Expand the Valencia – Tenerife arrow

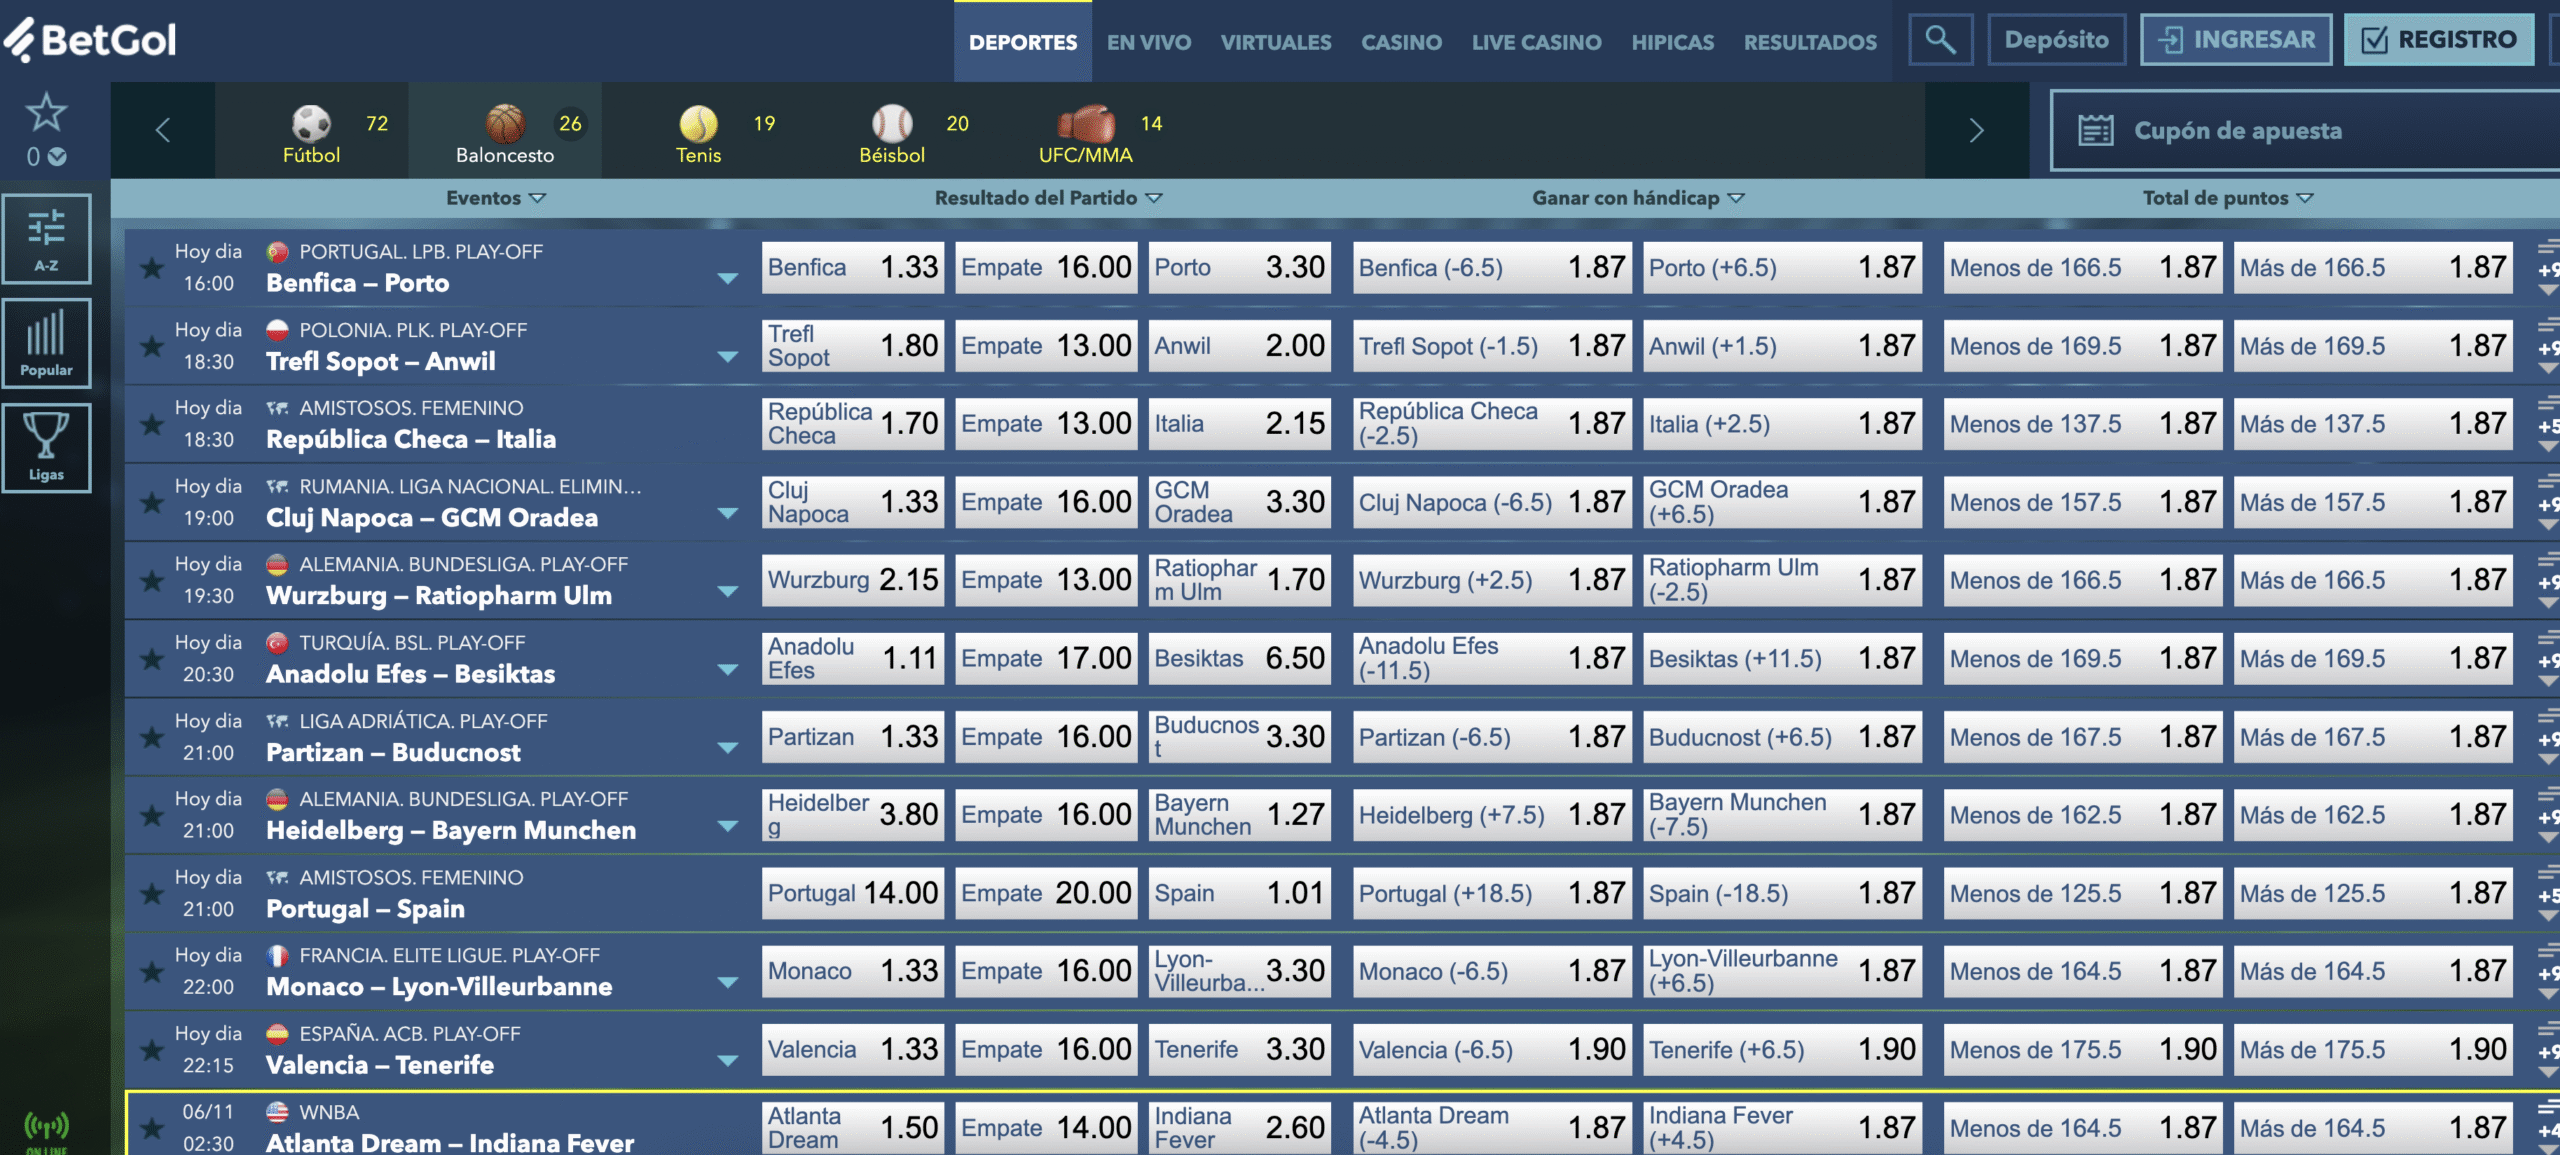(728, 1060)
